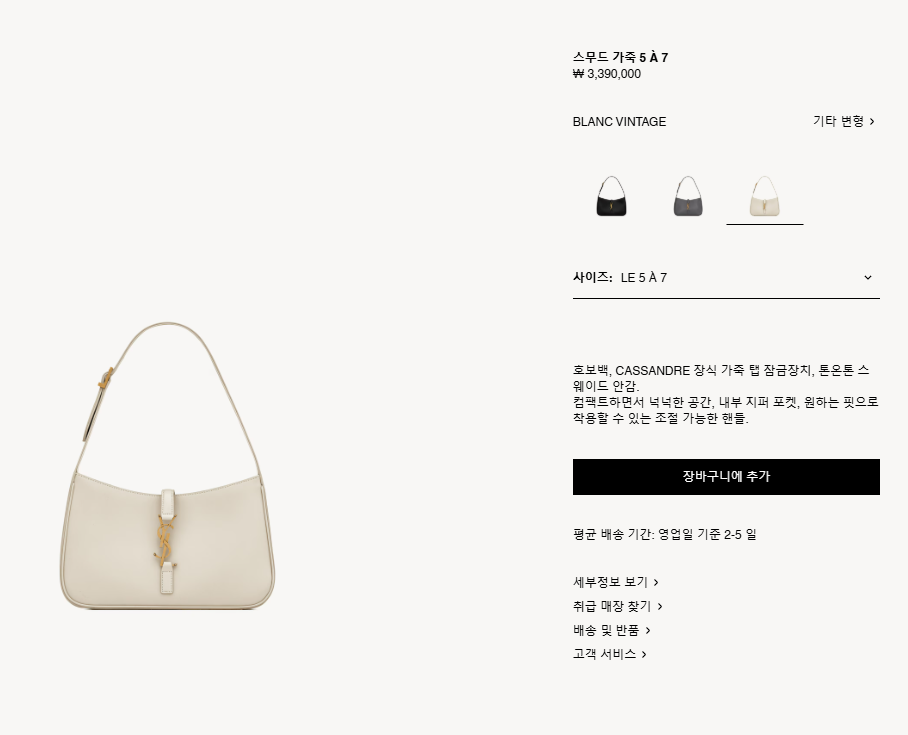Click the product title 스무드 가죽 5 À 7
The image size is (908, 735).
(620, 57)
